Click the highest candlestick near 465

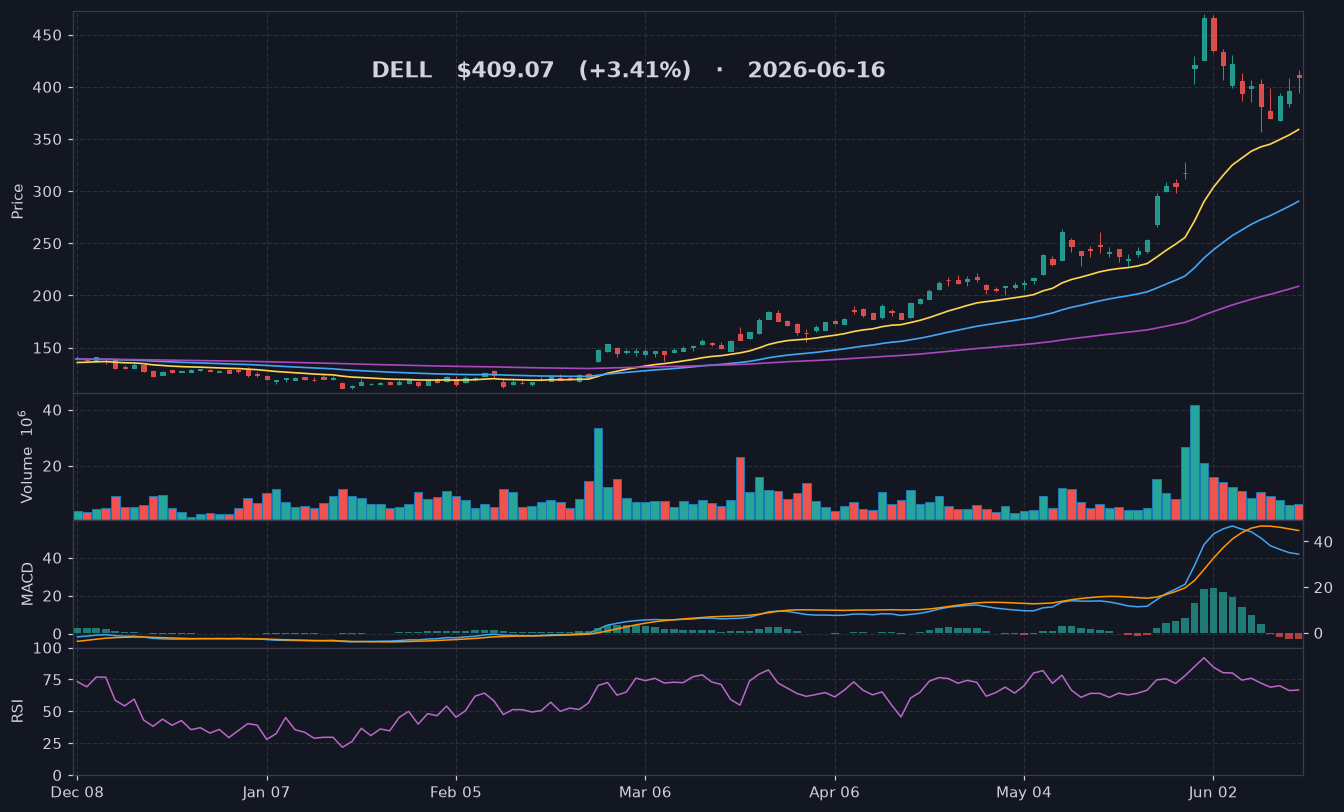[1204, 38]
